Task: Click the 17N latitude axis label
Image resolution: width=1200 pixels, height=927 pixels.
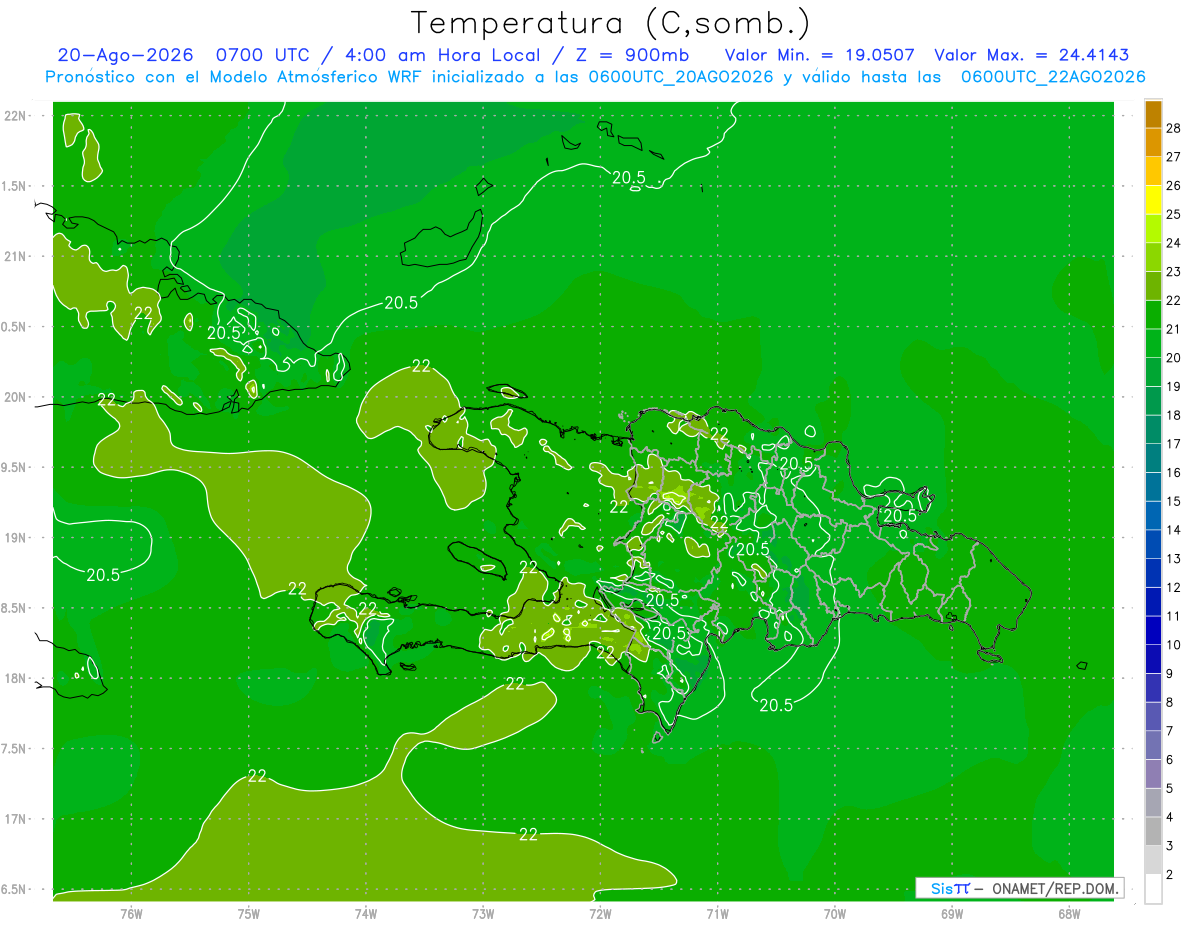Action: pos(15,819)
